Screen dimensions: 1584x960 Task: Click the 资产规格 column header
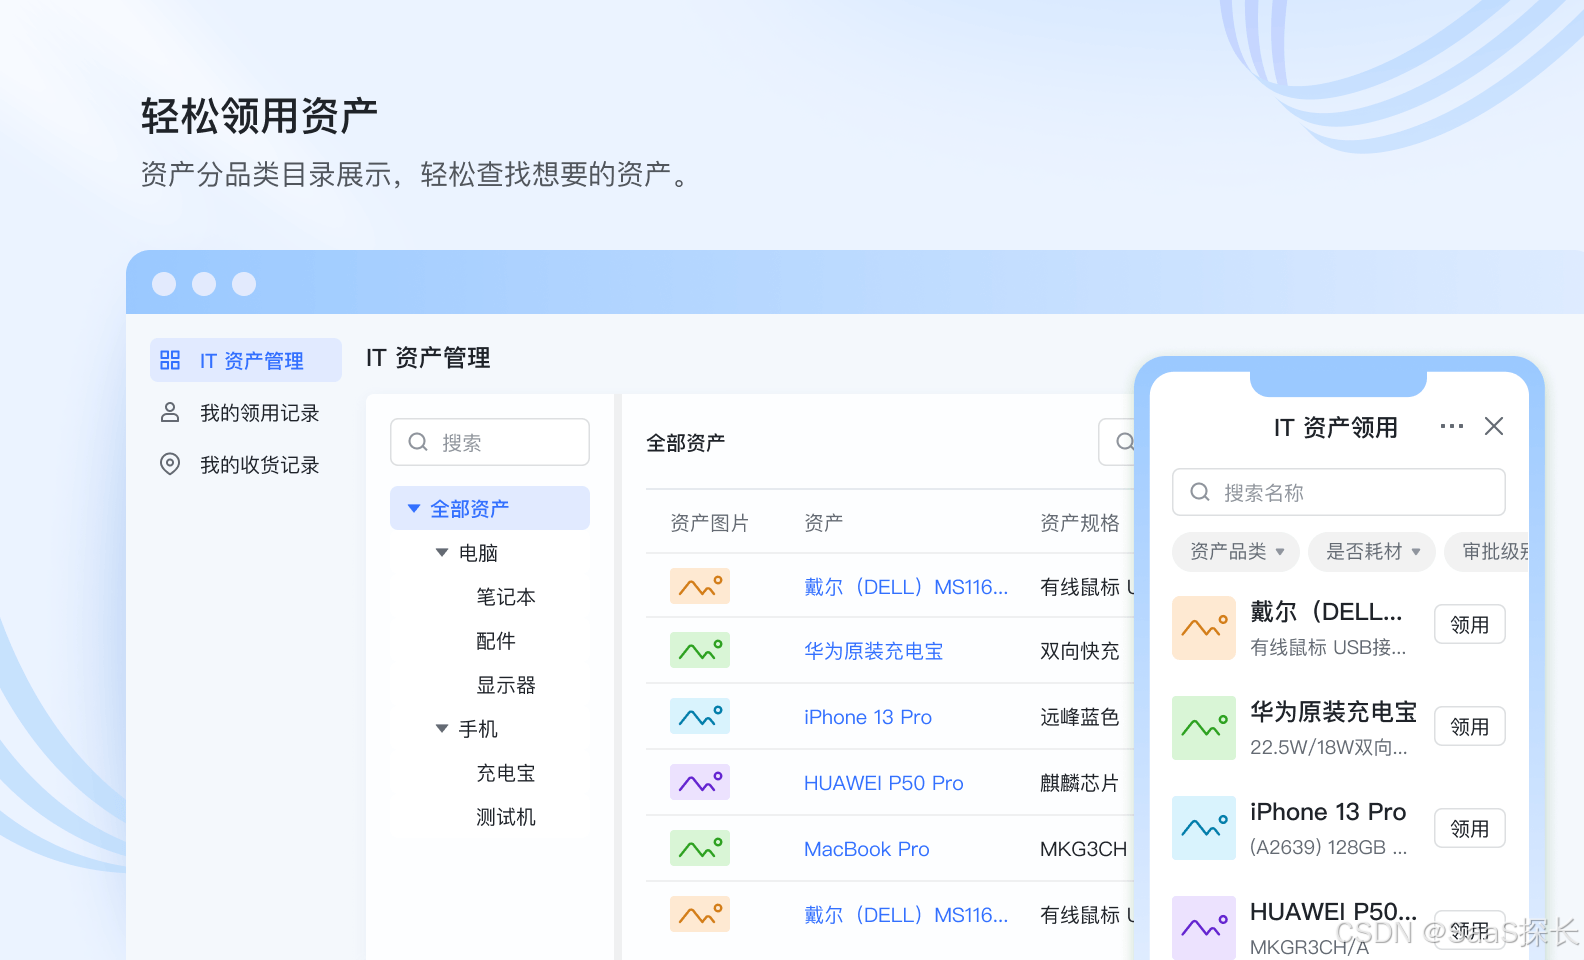pyautogui.click(x=1080, y=523)
